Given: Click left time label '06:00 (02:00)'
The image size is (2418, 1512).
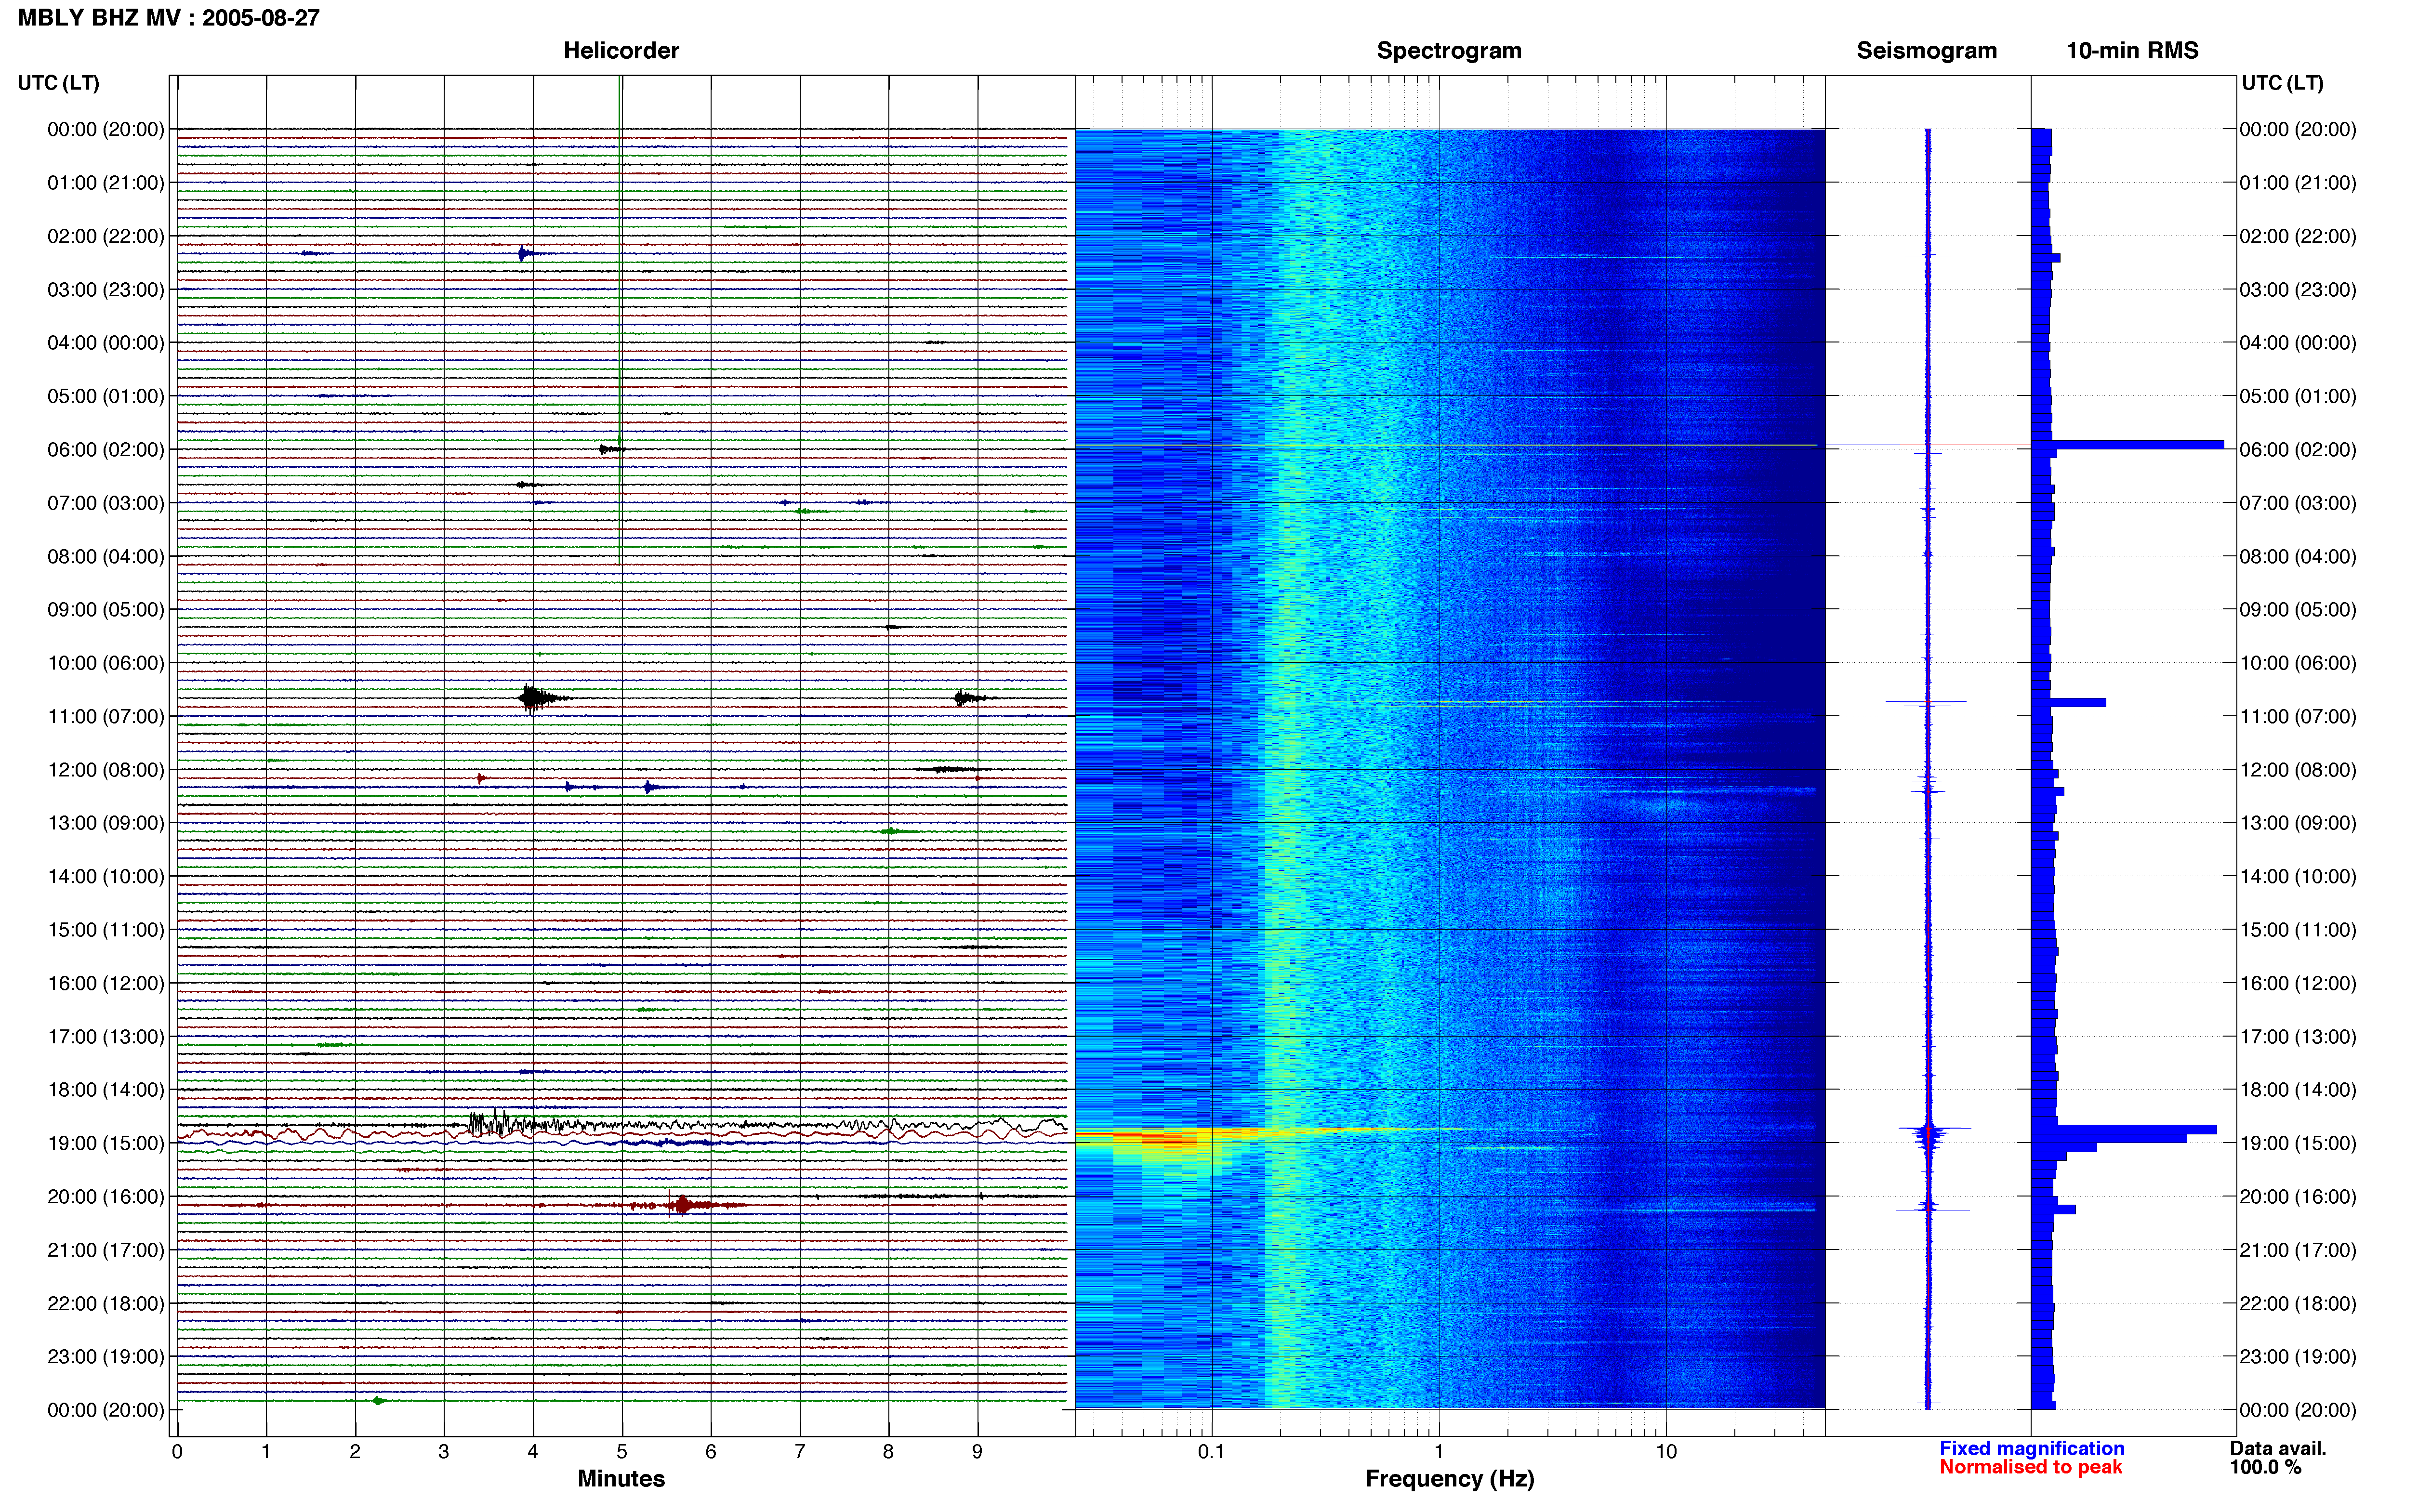Looking at the screenshot, I should [106, 450].
